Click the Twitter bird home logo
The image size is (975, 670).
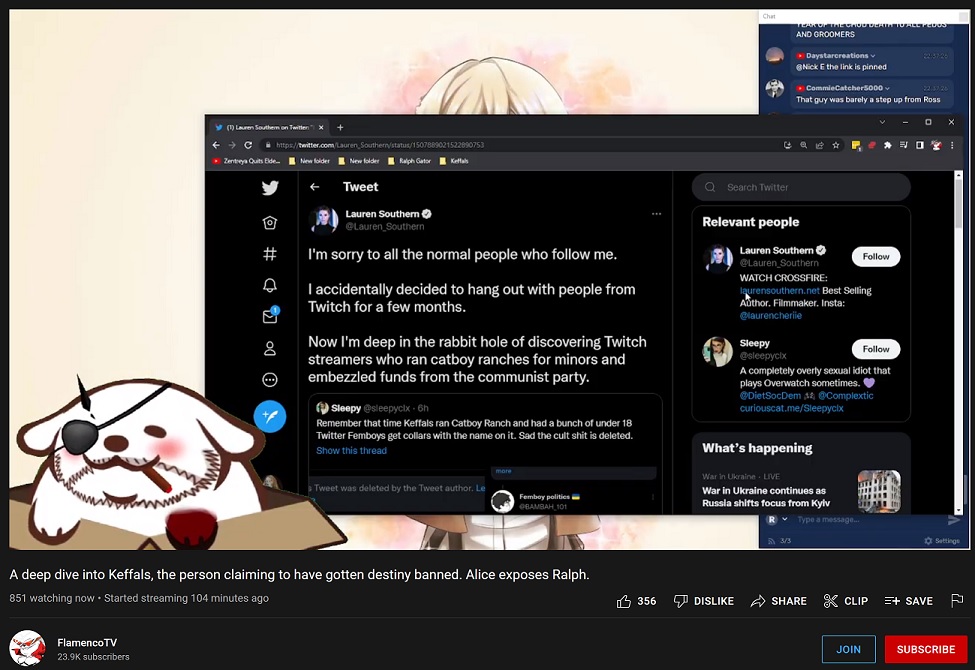[x=270, y=187]
